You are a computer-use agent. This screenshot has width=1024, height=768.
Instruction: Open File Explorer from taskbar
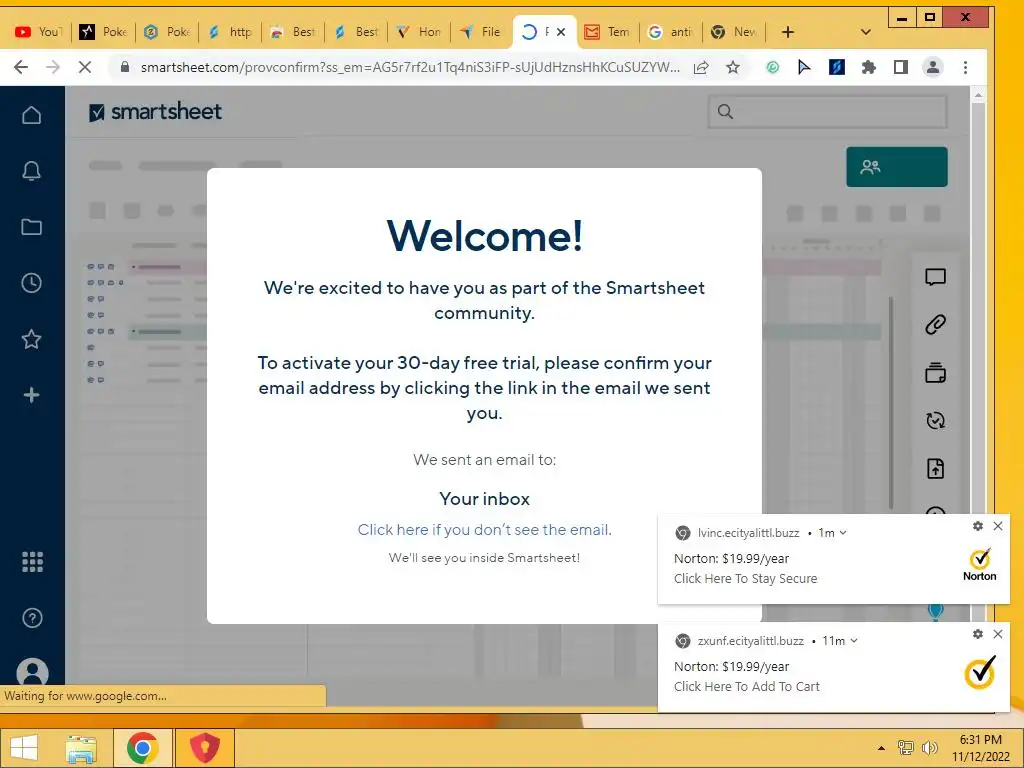[x=81, y=748]
